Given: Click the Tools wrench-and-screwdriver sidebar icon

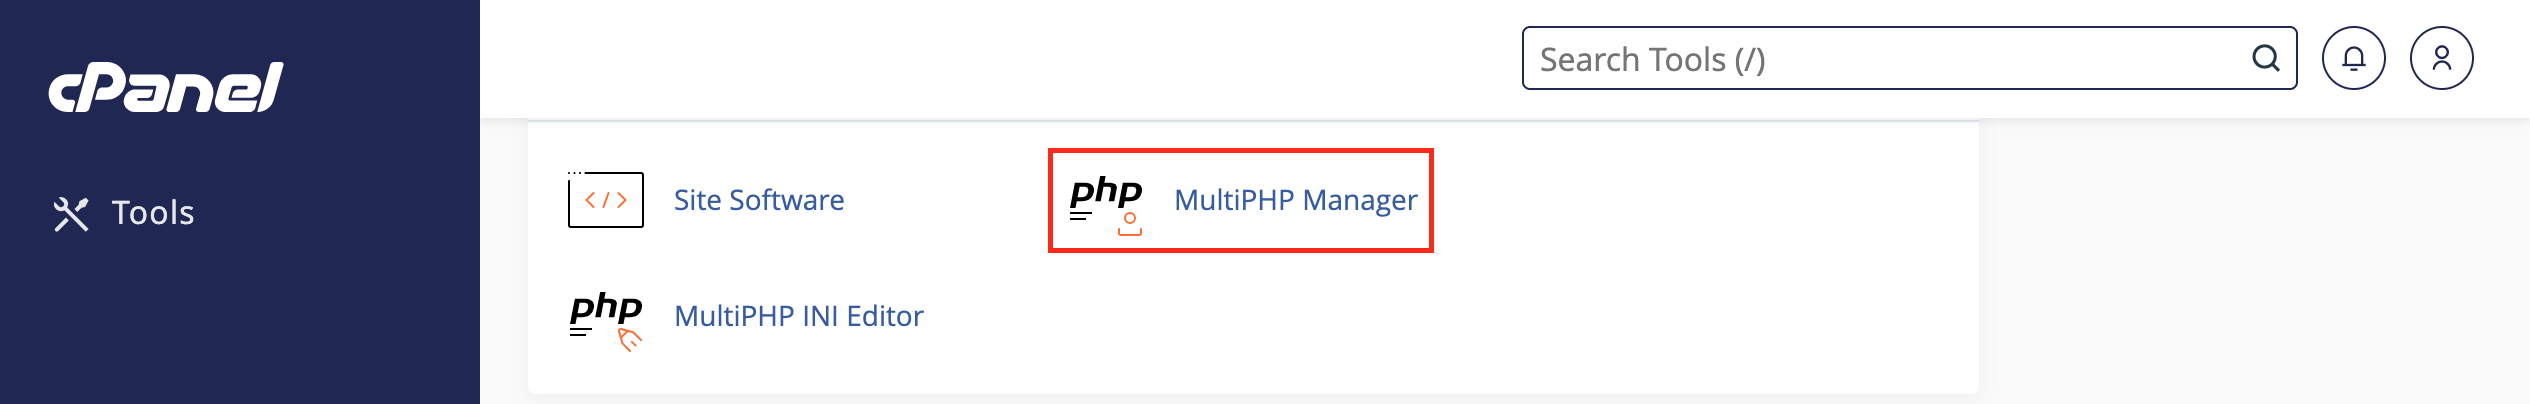Looking at the screenshot, I should [71, 214].
